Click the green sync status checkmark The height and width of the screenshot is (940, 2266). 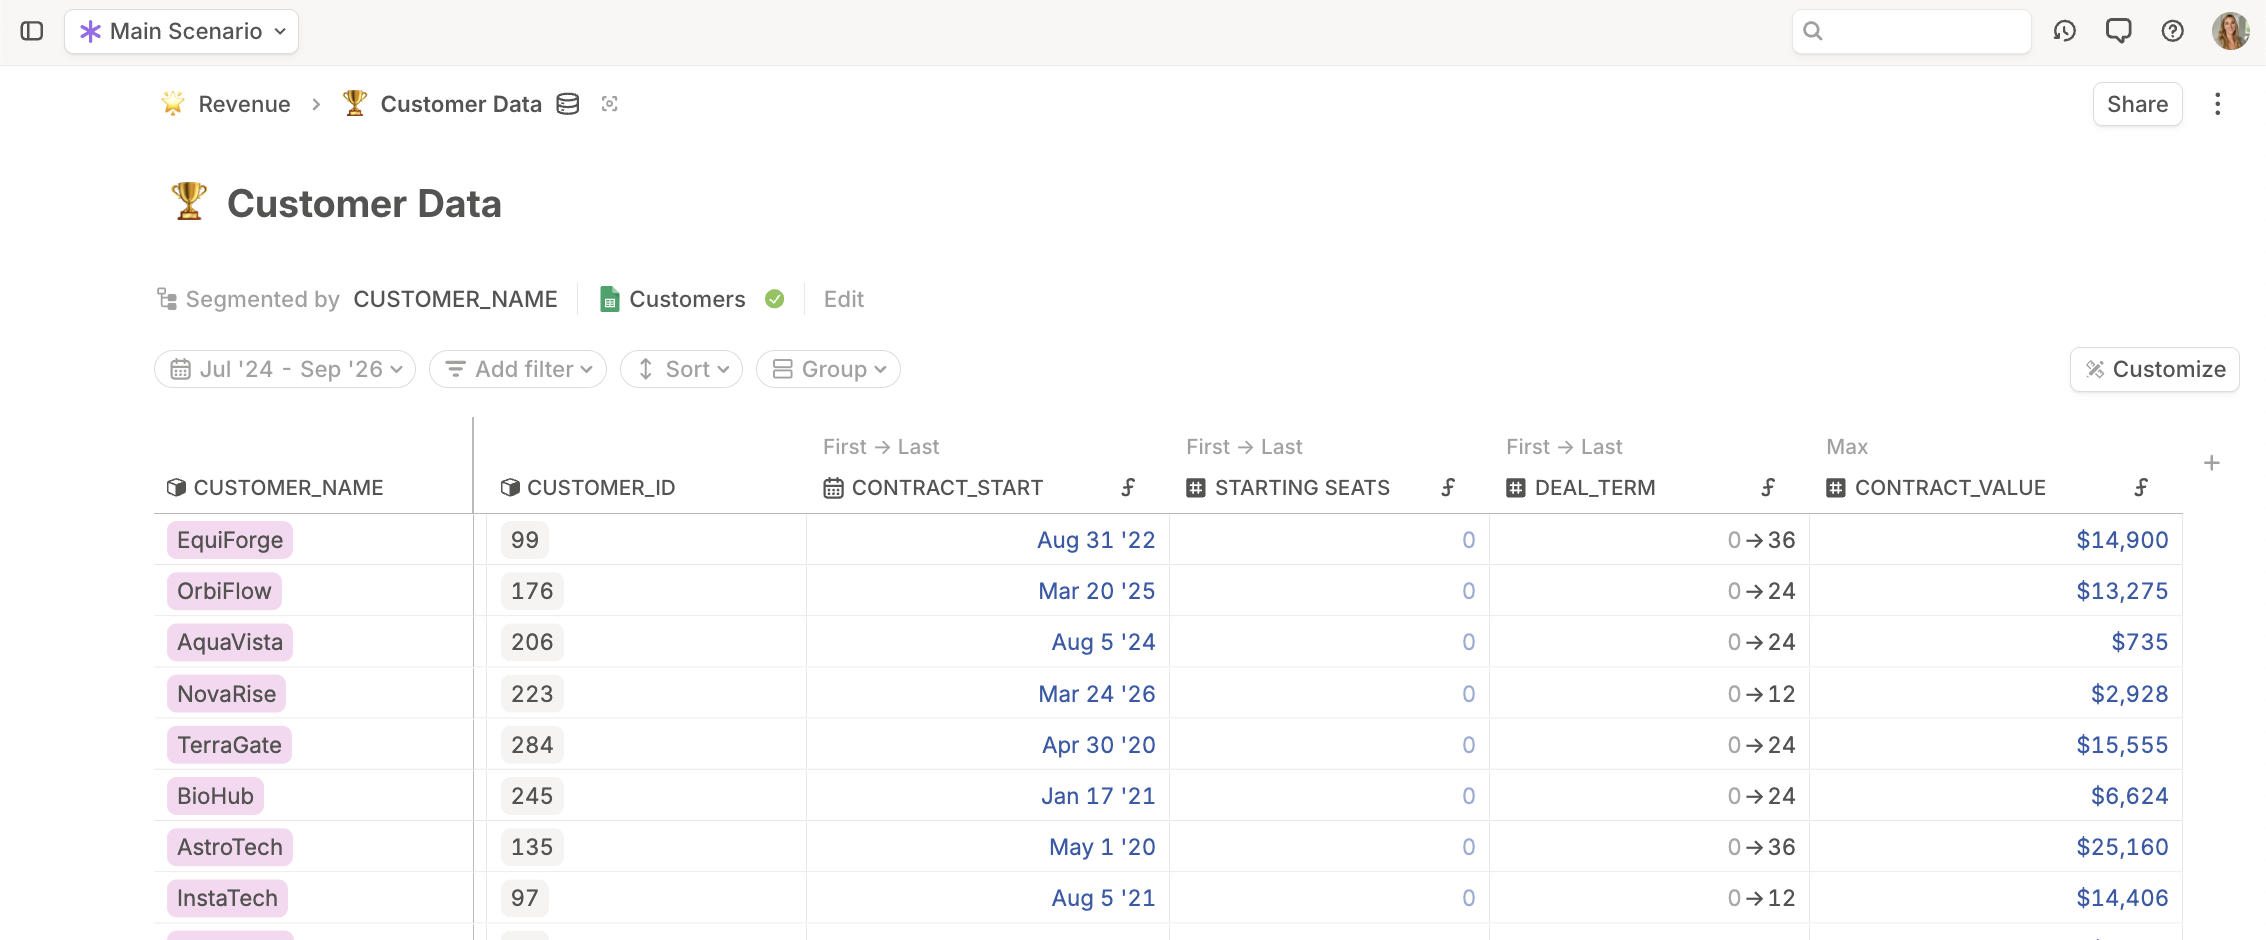tap(775, 299)
